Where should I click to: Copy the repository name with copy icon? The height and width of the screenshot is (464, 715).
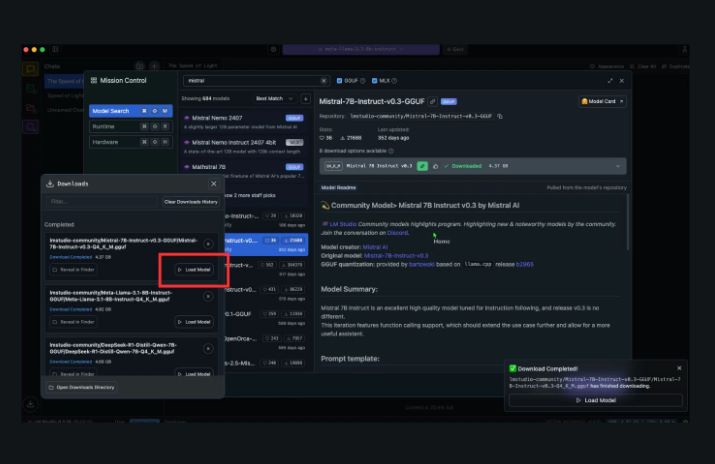click(500, 116)
